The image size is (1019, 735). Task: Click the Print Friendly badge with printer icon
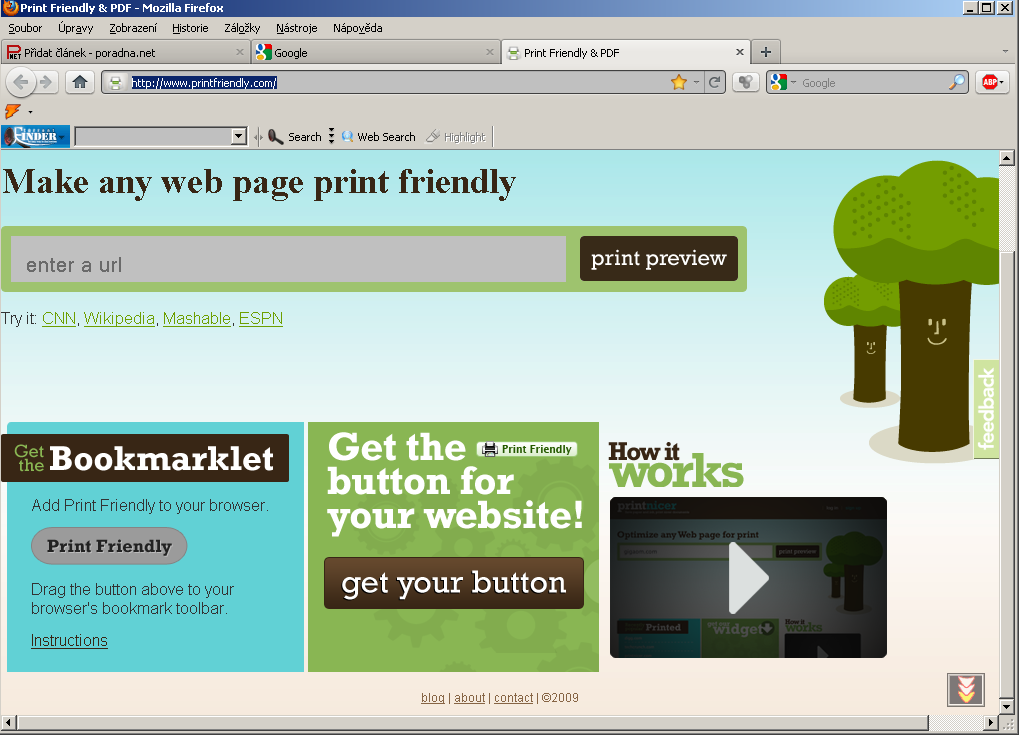(527, 449)
